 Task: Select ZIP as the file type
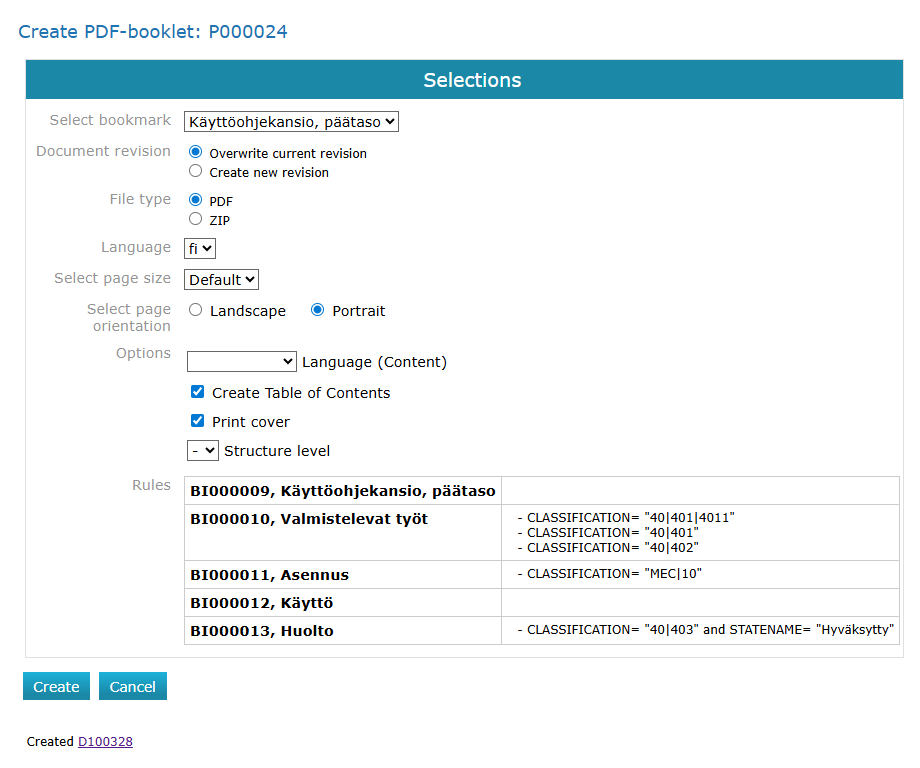(x=196, y=218)
